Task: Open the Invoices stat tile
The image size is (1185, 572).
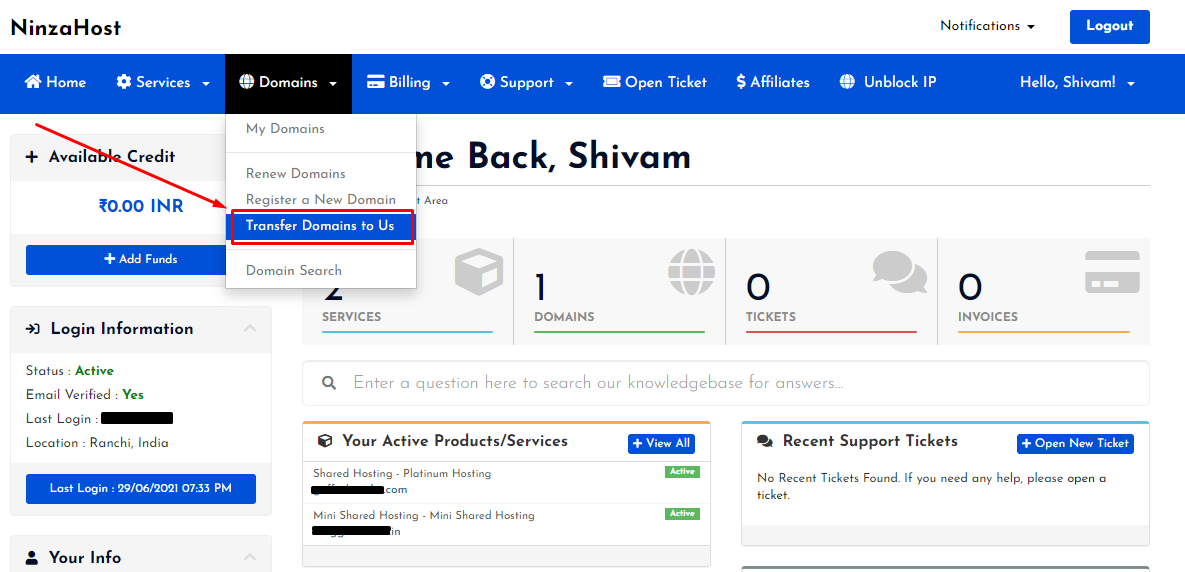Action: pyautogui.click(x=1044, y=291)
